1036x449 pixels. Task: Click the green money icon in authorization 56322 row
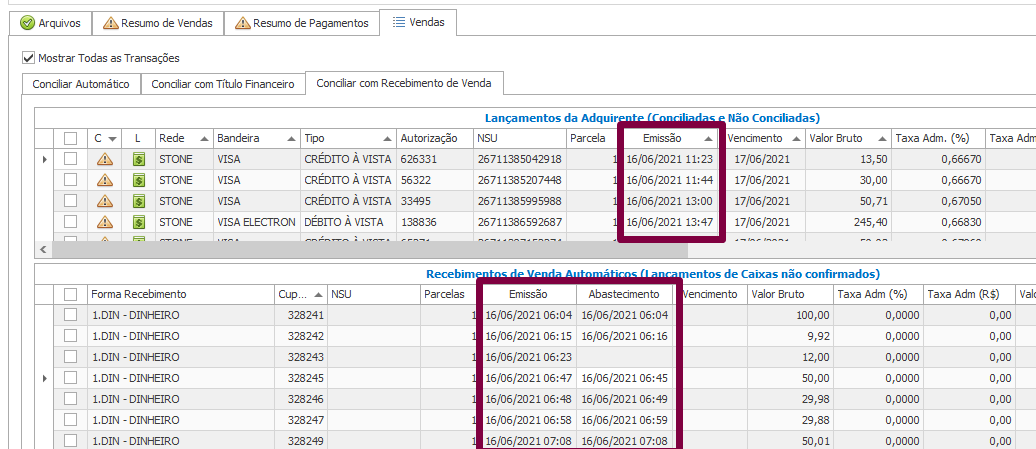tap(139, 180)
